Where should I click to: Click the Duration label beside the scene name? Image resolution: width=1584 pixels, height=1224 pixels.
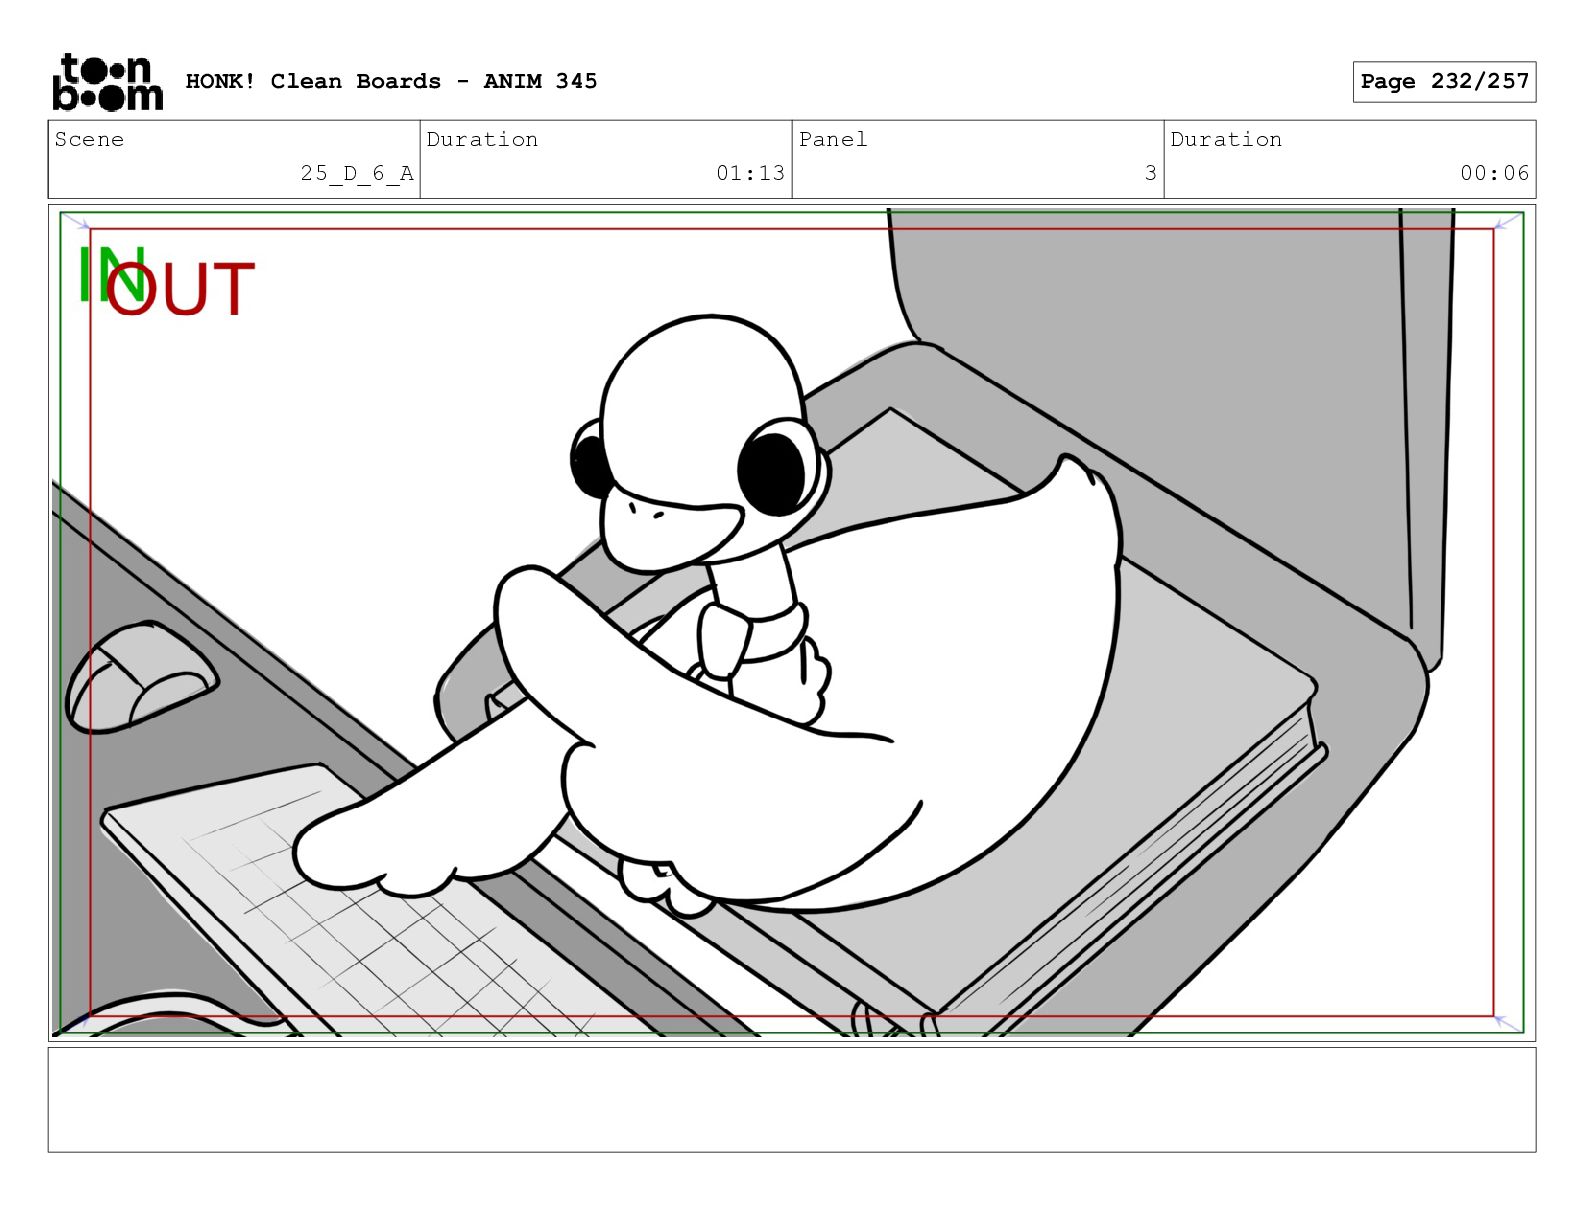[x=482, y=139]
